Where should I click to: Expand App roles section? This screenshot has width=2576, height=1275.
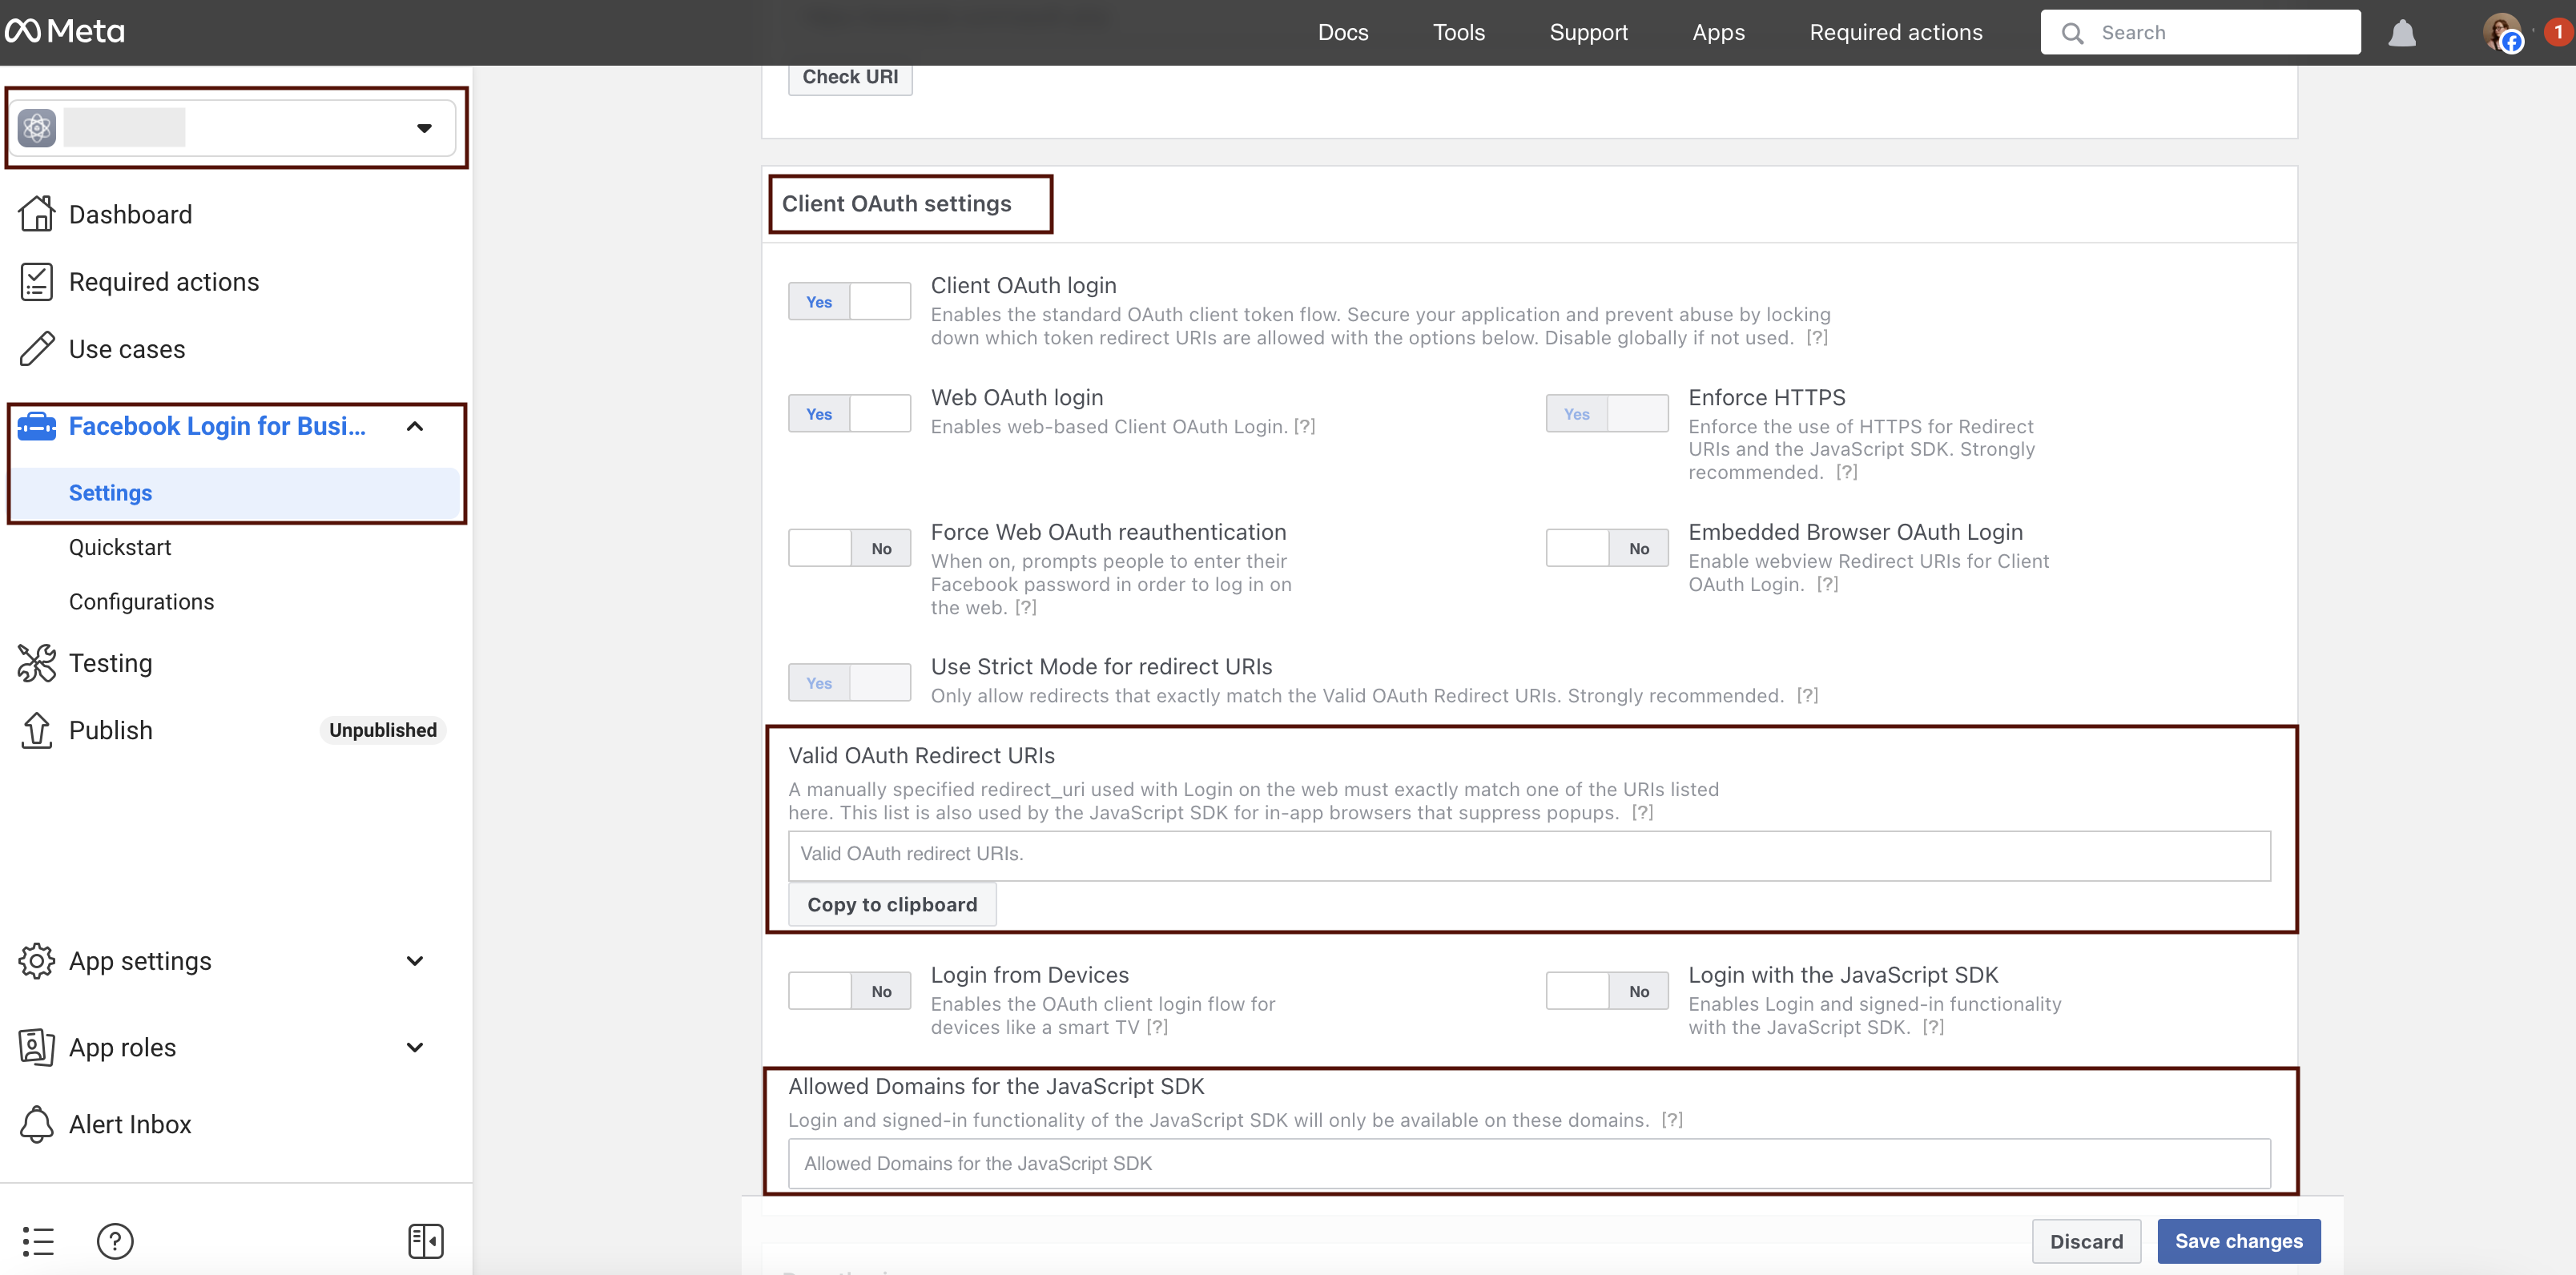[414, 1047]
